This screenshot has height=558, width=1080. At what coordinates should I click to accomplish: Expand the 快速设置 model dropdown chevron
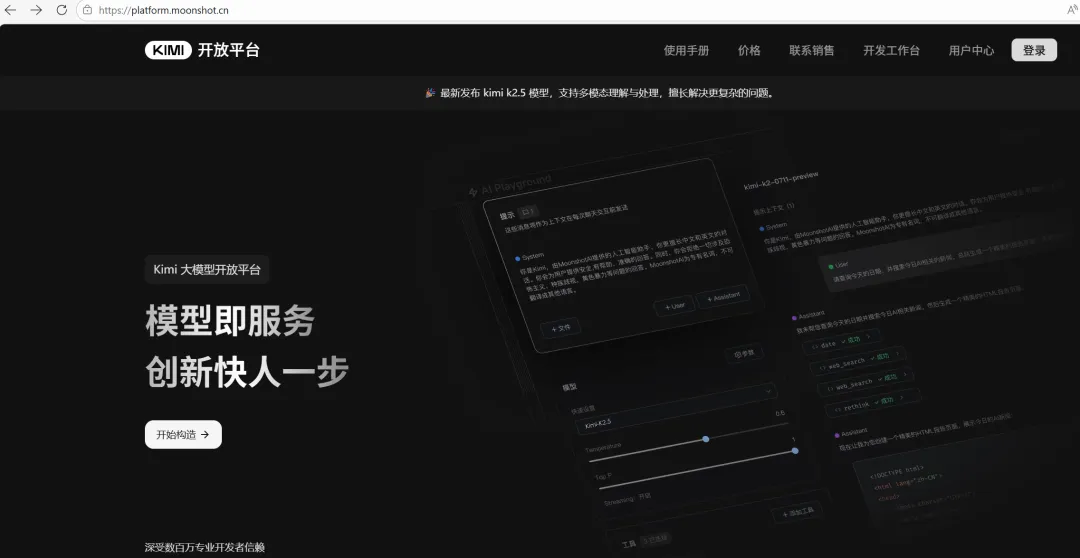click(769, 391)
